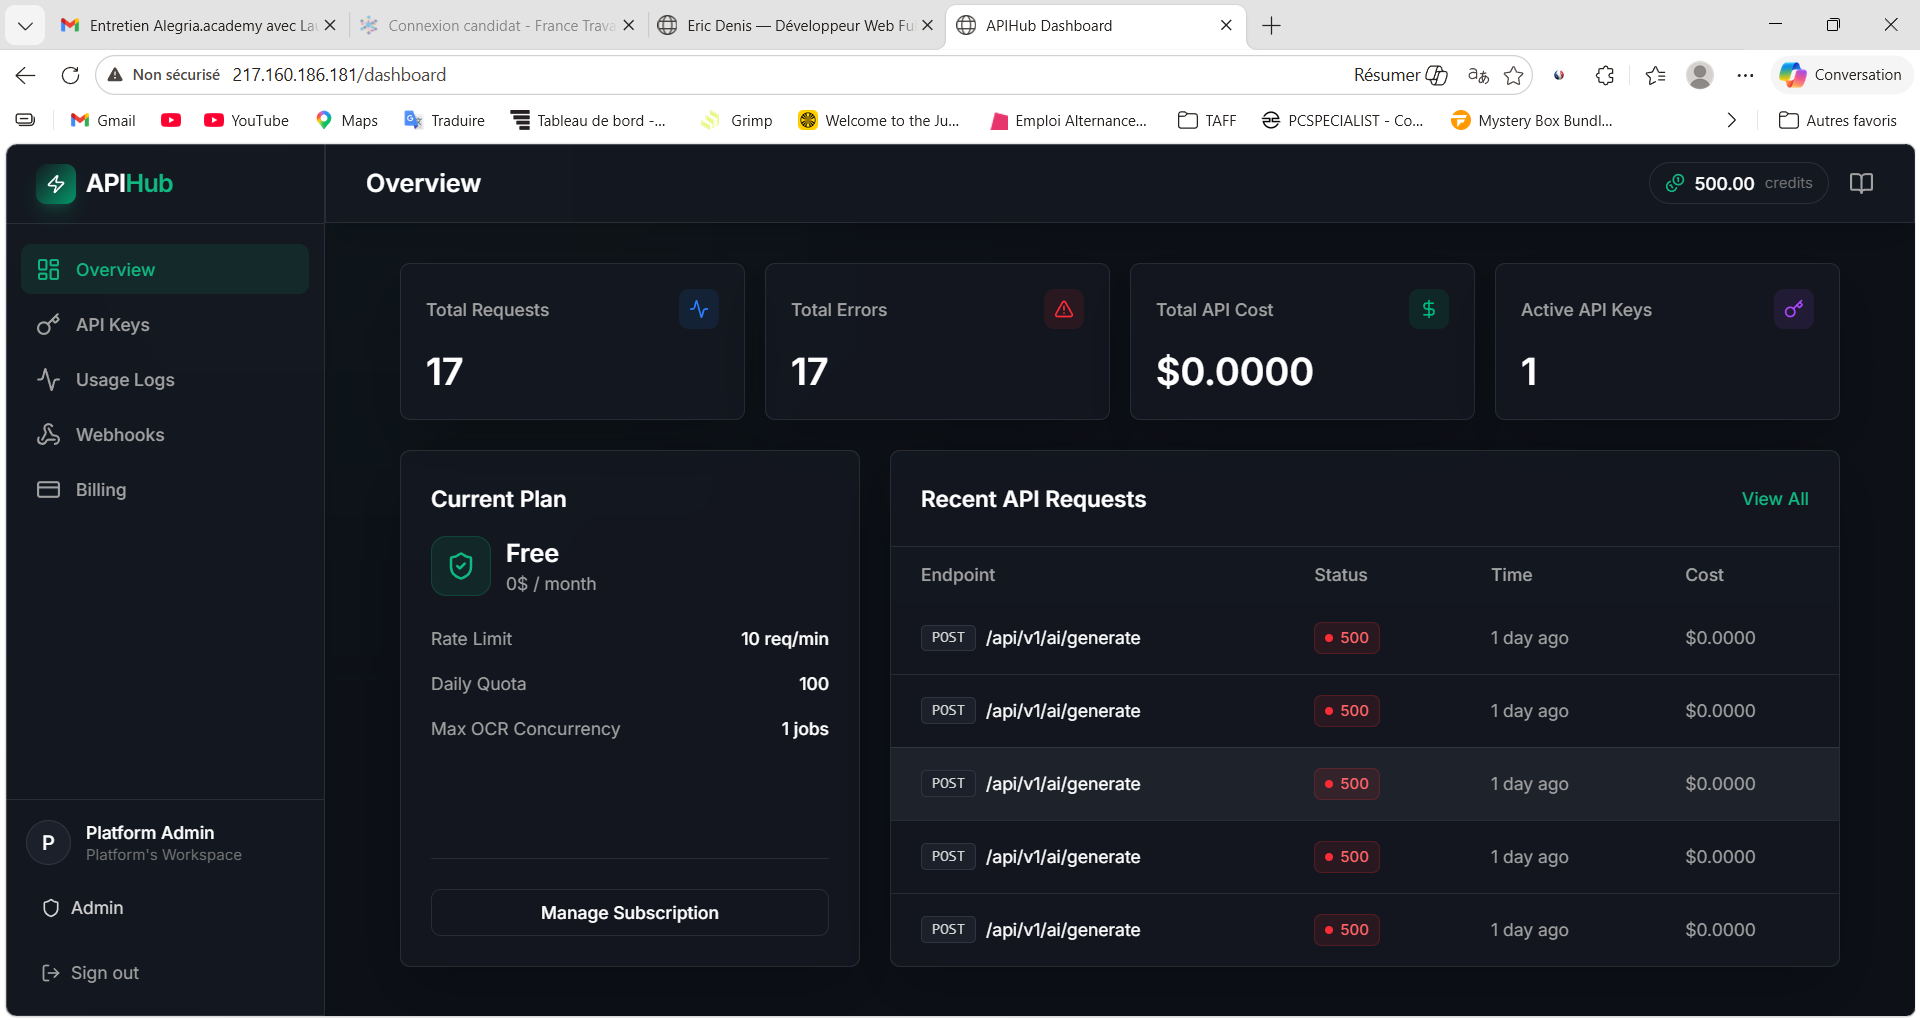The image size is (1920, 1020).
Task: Click the Status column header
Action: 1340,575
